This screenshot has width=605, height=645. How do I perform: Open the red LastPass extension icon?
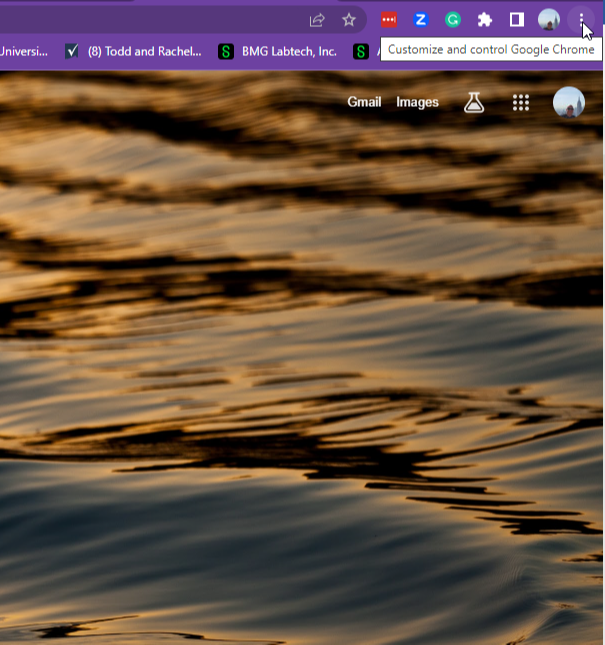[389, 20]
